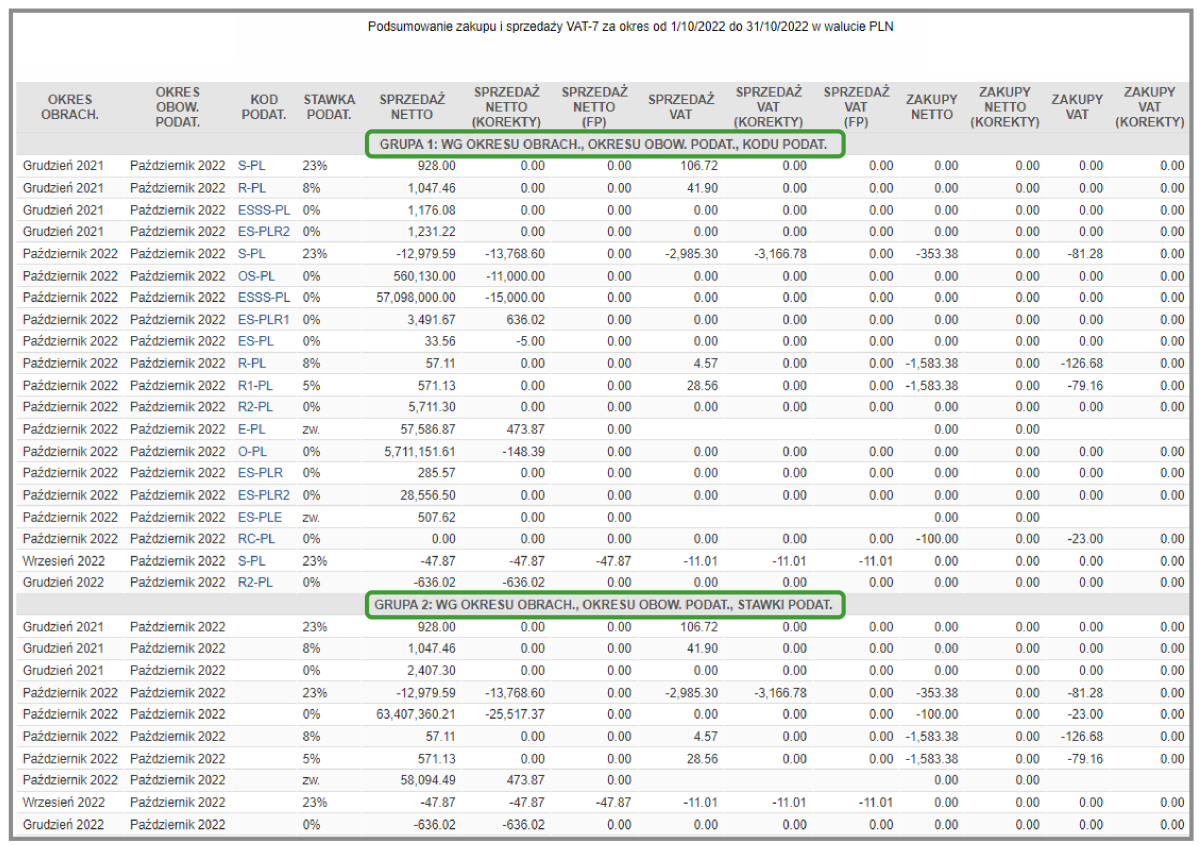This screenshot has height=846, width=1200.
Task: Select the value 285.57
Action: click(x=437, y=473)
